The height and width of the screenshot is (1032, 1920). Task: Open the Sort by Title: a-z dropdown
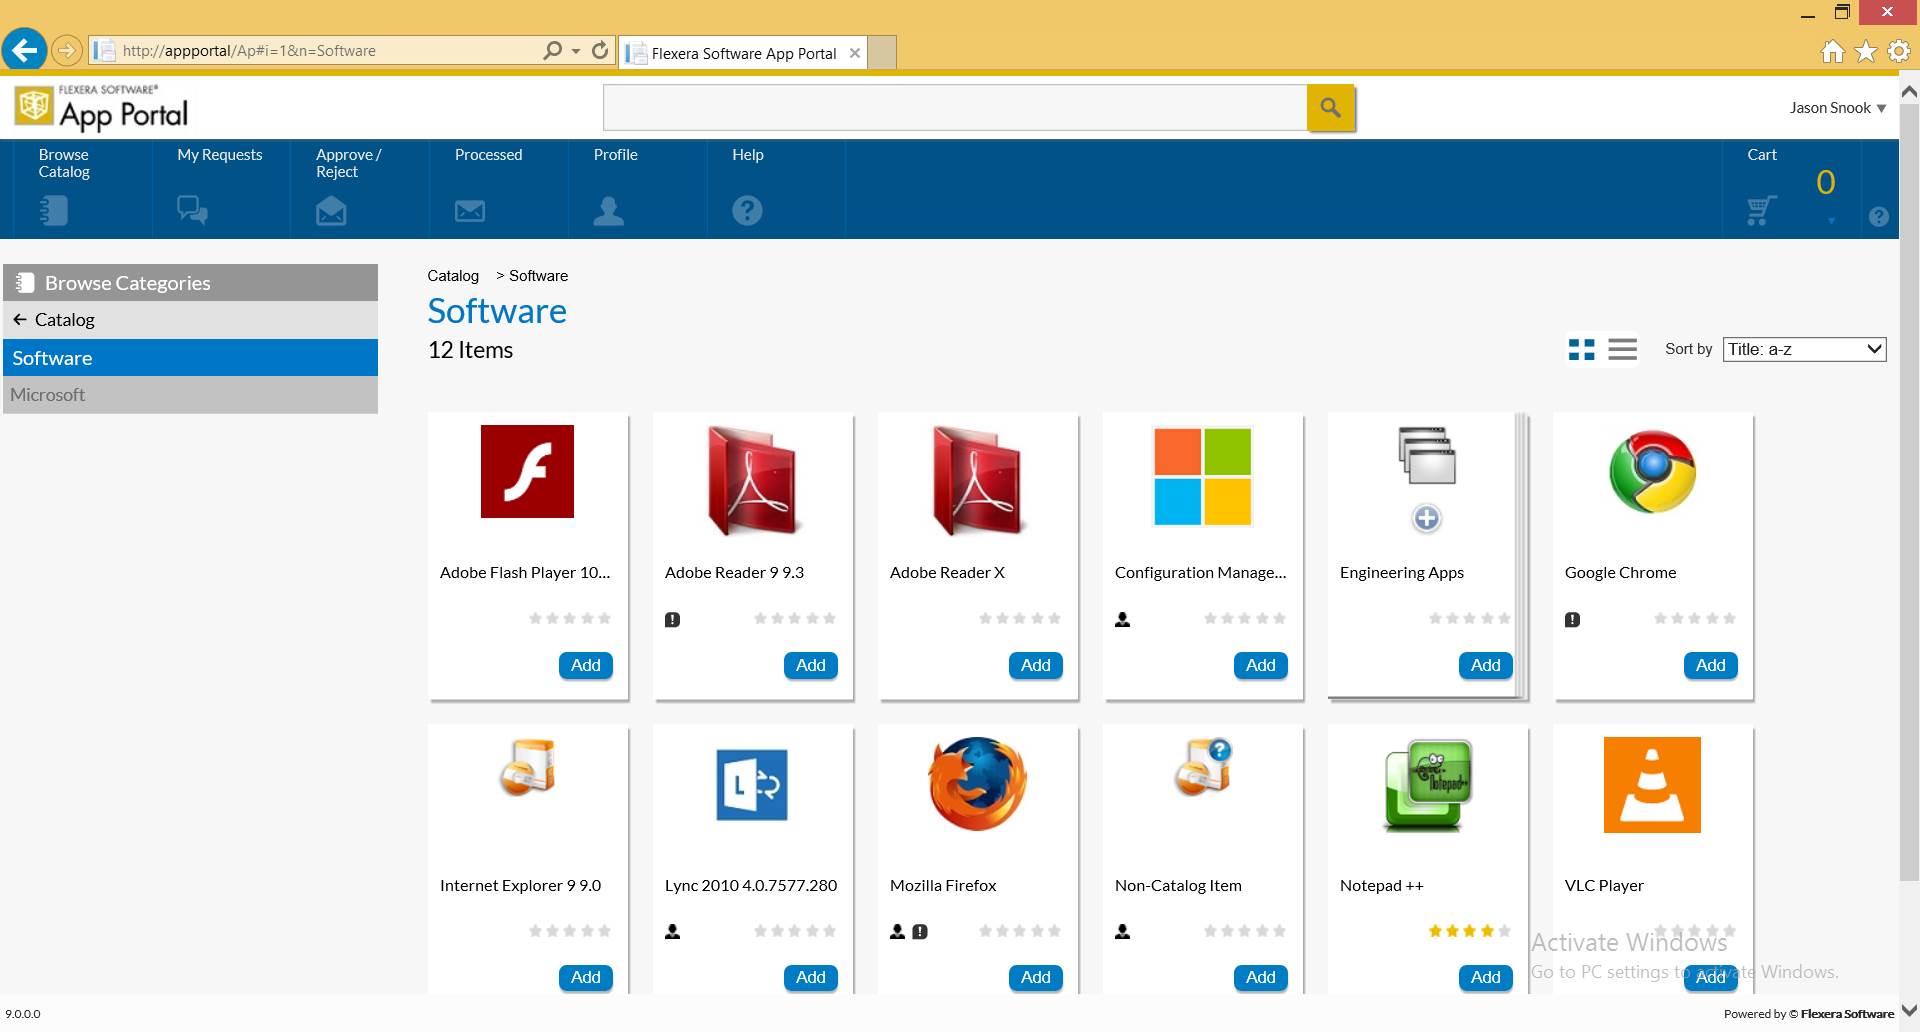coord(1804,349)
